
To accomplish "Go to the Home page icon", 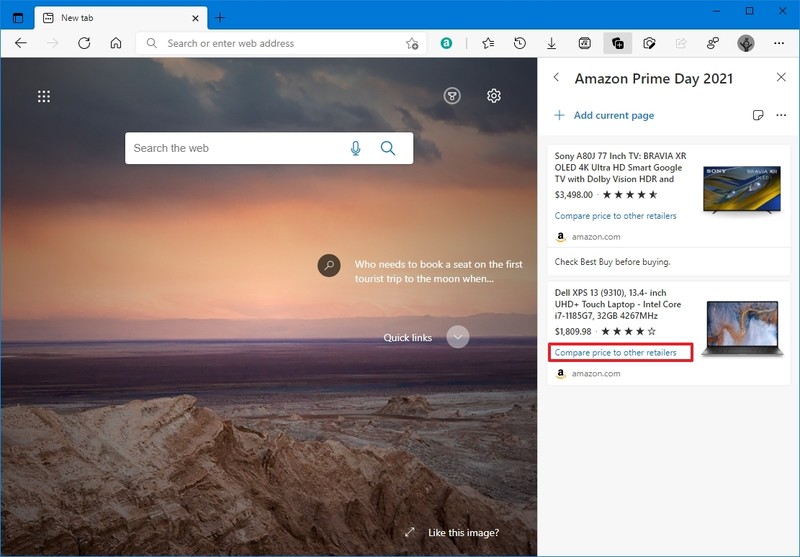I will (x=116, y=43).
